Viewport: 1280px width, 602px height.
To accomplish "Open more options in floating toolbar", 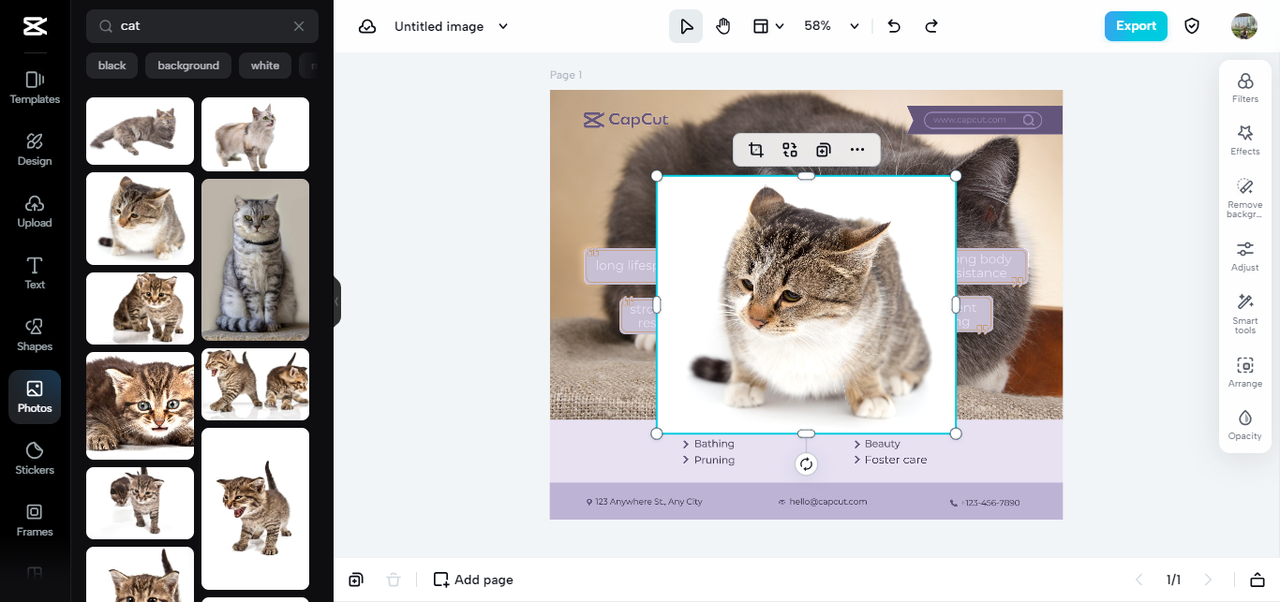I will click(857, 150).
